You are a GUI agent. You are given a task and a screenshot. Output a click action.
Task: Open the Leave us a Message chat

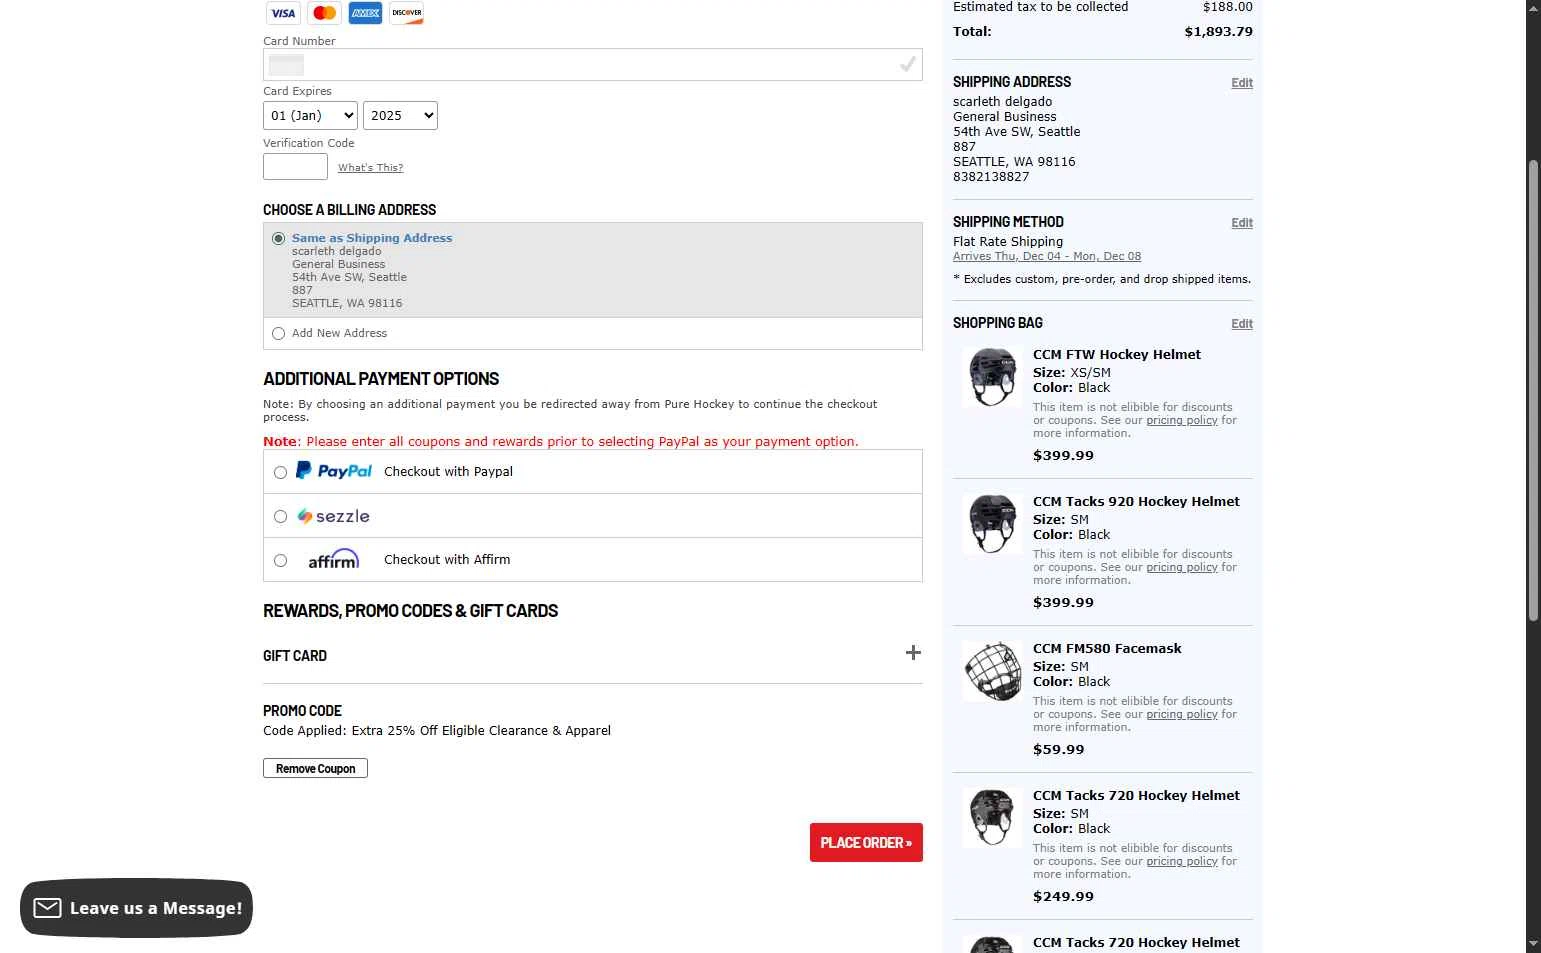pyautogui.click(x=136, y=908)
